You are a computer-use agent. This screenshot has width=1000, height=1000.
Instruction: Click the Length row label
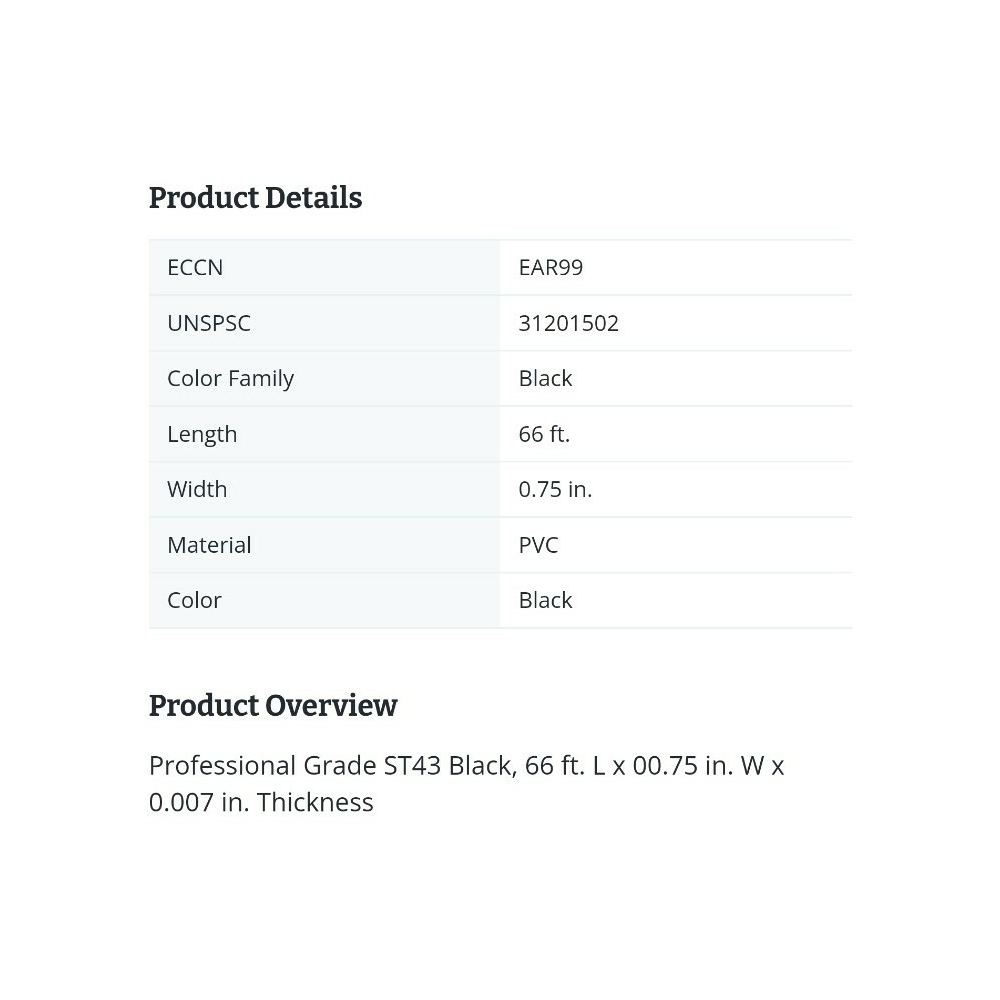coord(202,434)
